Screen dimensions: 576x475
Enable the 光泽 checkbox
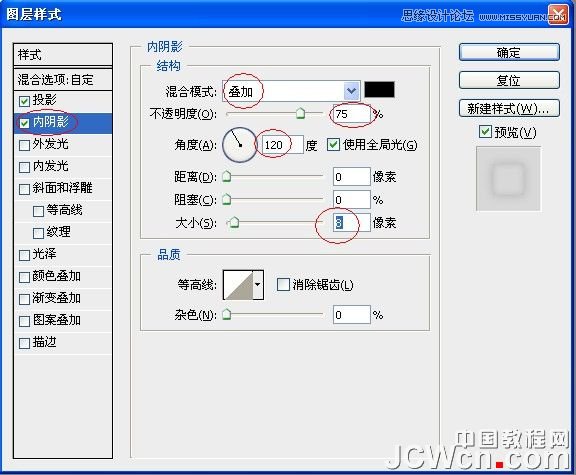pos(24,255)
